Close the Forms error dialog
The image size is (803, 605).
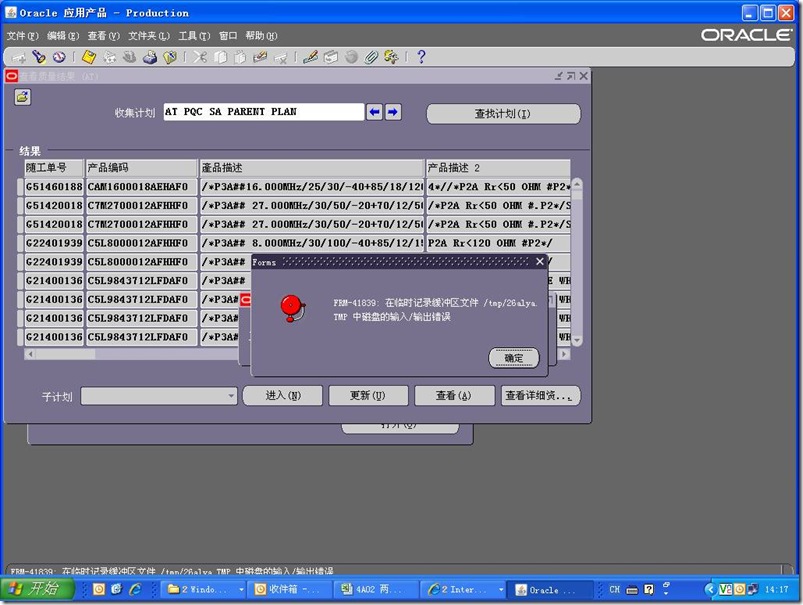[540, 262]
